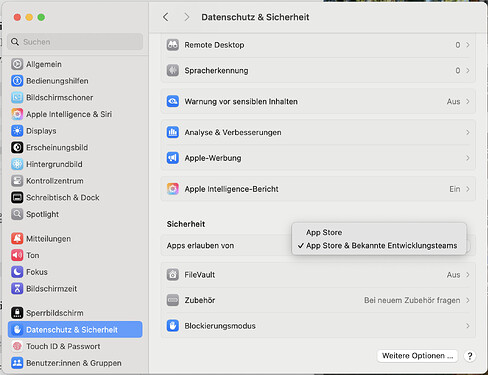This screenshot has width=488, height=375.
Task: Click the Blockierungsmodus hand icon
Action: 173,326
